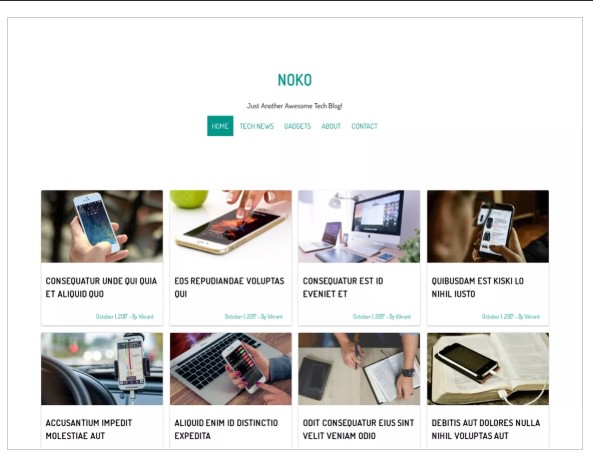
Task: Click the laptop-and-stock-chart phone thumbnail
Action: 231,369
